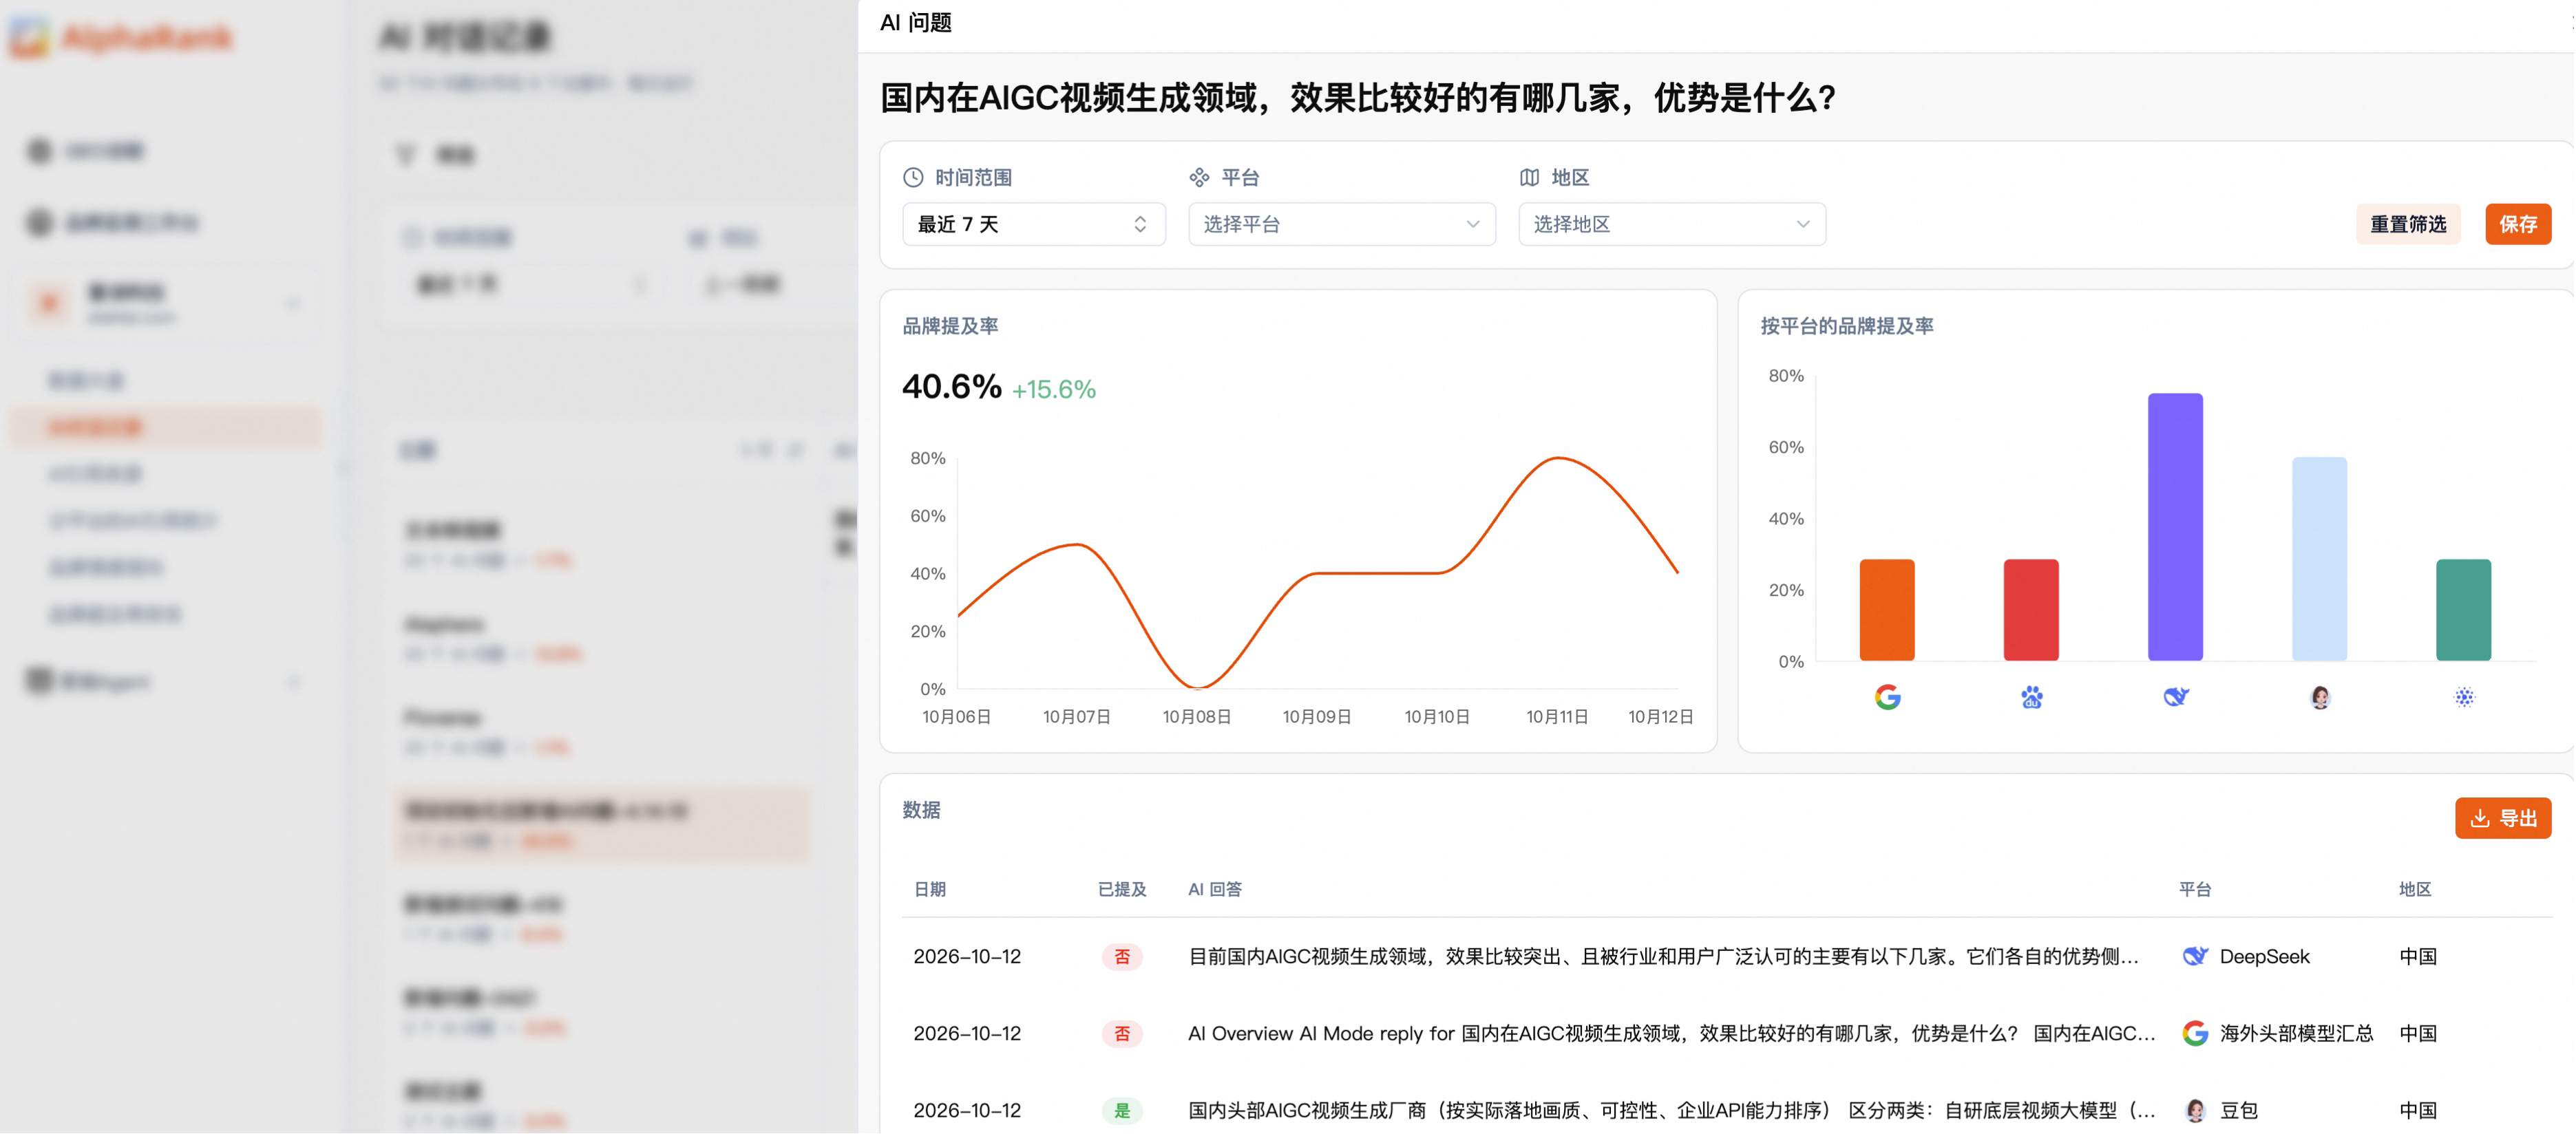Click the DeepSeek whale icon under chart
Viewport: 2576px width, 1134px height.
[x=2175, y=697]
